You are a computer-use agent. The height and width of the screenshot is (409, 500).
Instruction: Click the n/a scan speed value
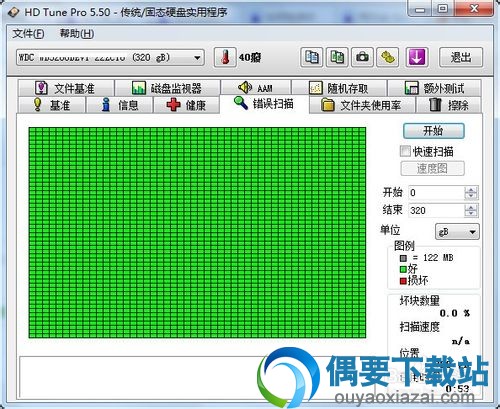pos(461,341)
